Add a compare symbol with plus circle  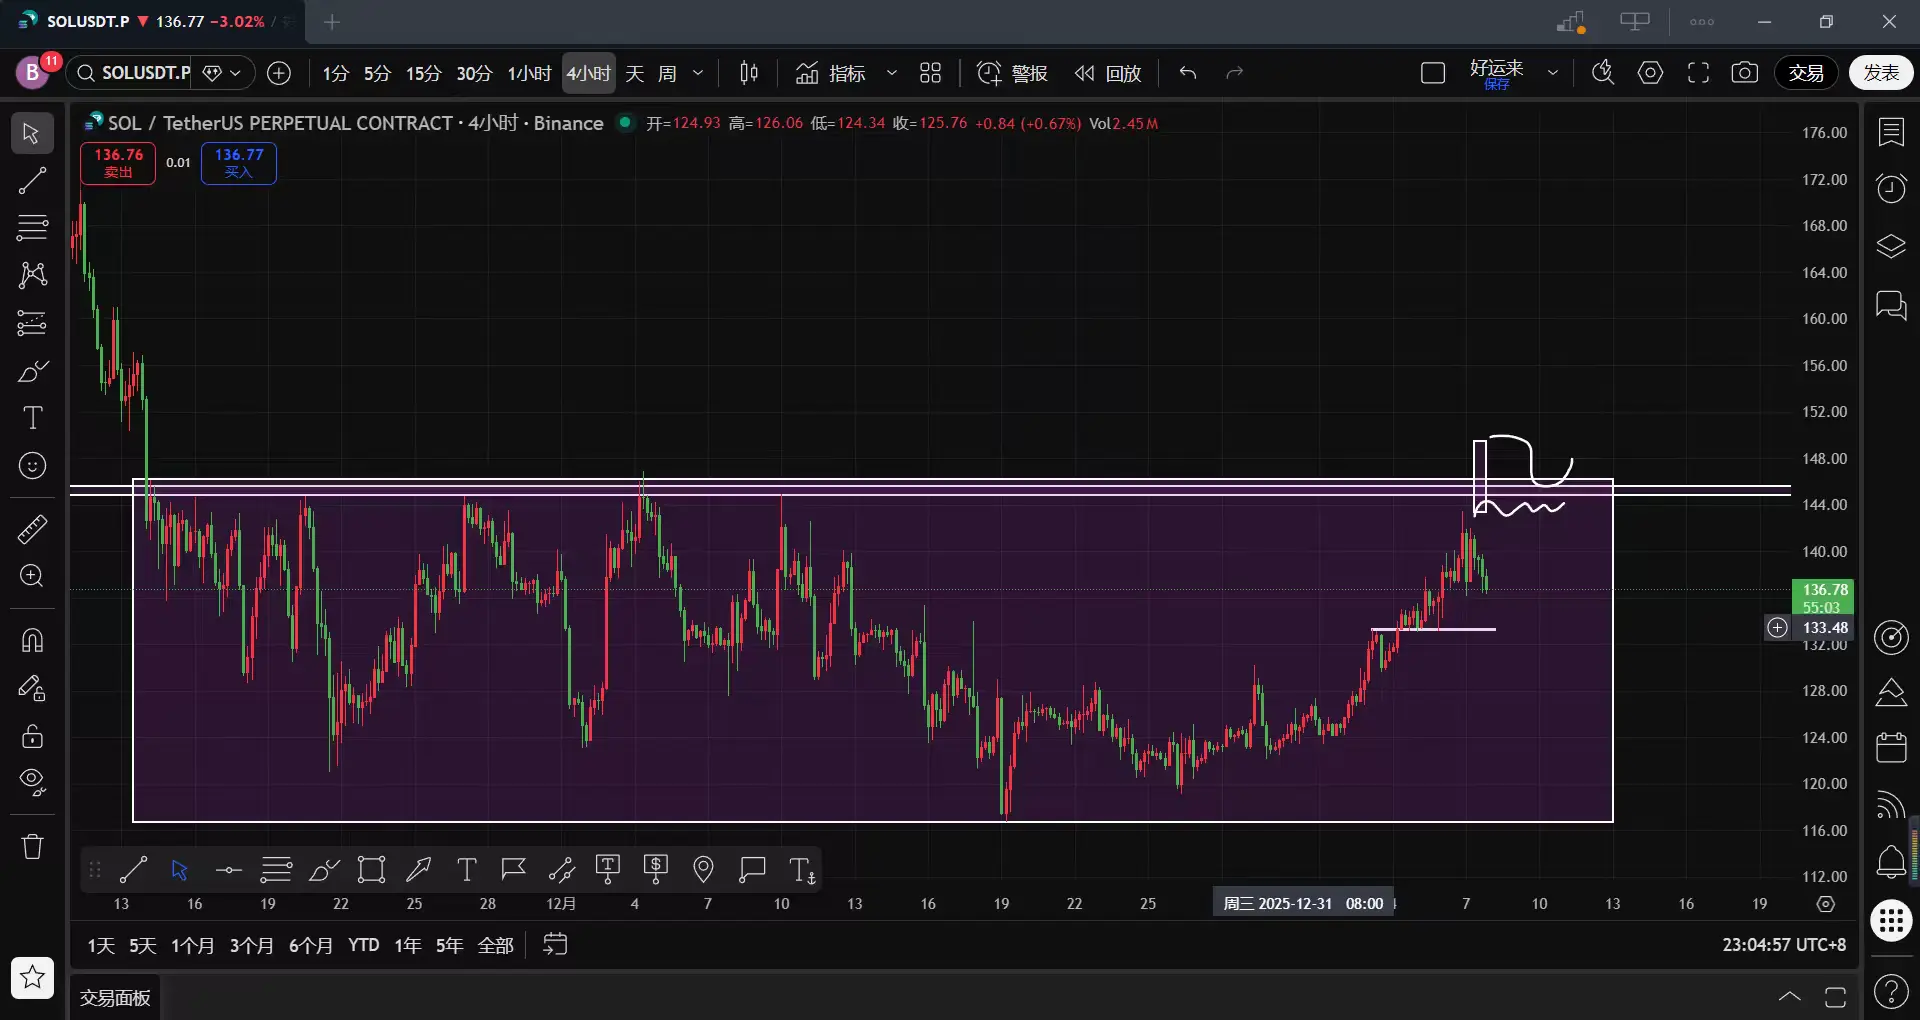[279, 73]
